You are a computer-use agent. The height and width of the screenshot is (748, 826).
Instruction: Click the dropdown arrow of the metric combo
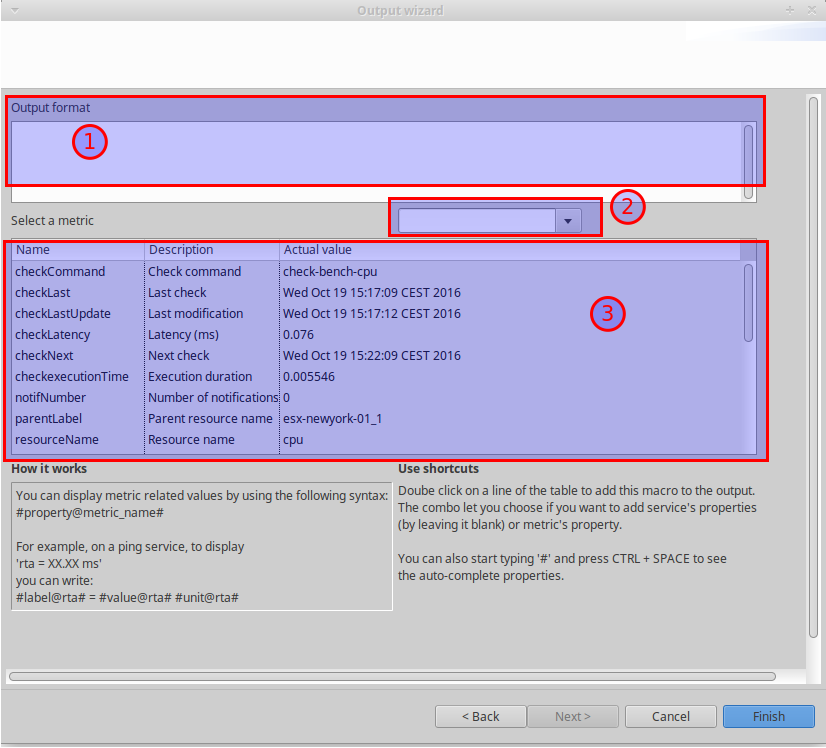(x=568, y=218)
